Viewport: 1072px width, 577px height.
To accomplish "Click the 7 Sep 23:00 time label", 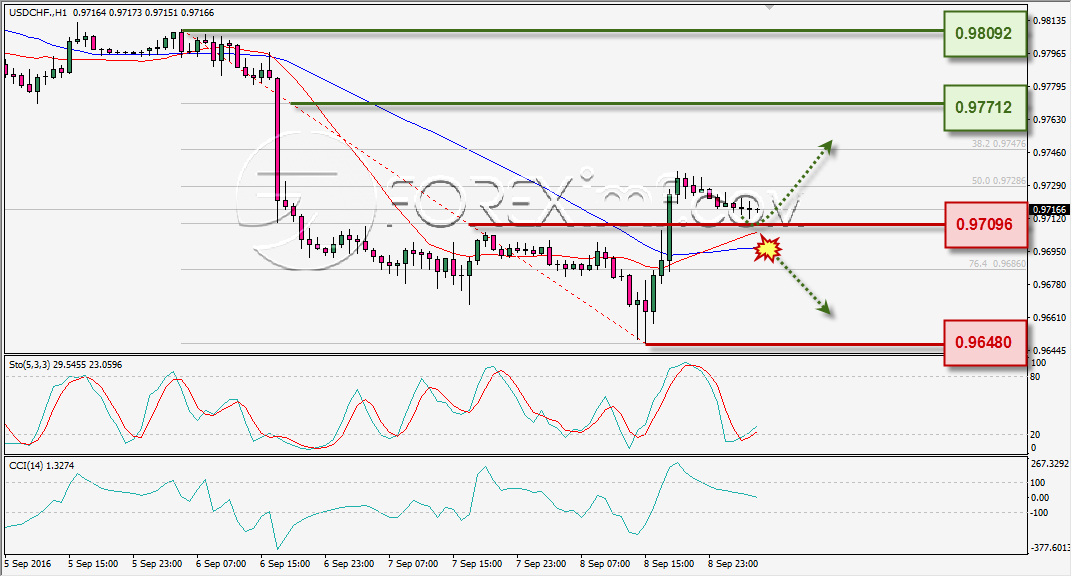I will (541, 564).
